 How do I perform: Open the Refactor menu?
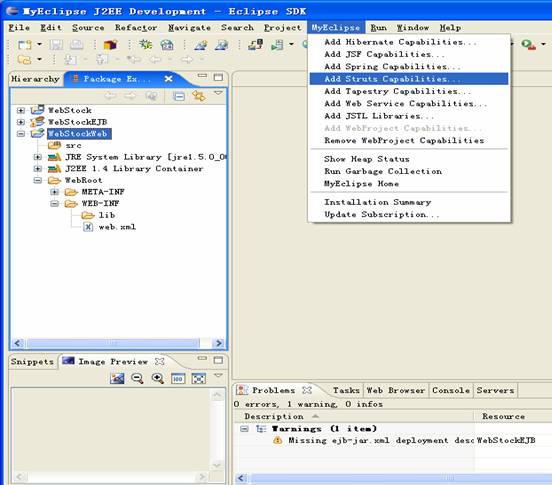[x=136, y=27]
